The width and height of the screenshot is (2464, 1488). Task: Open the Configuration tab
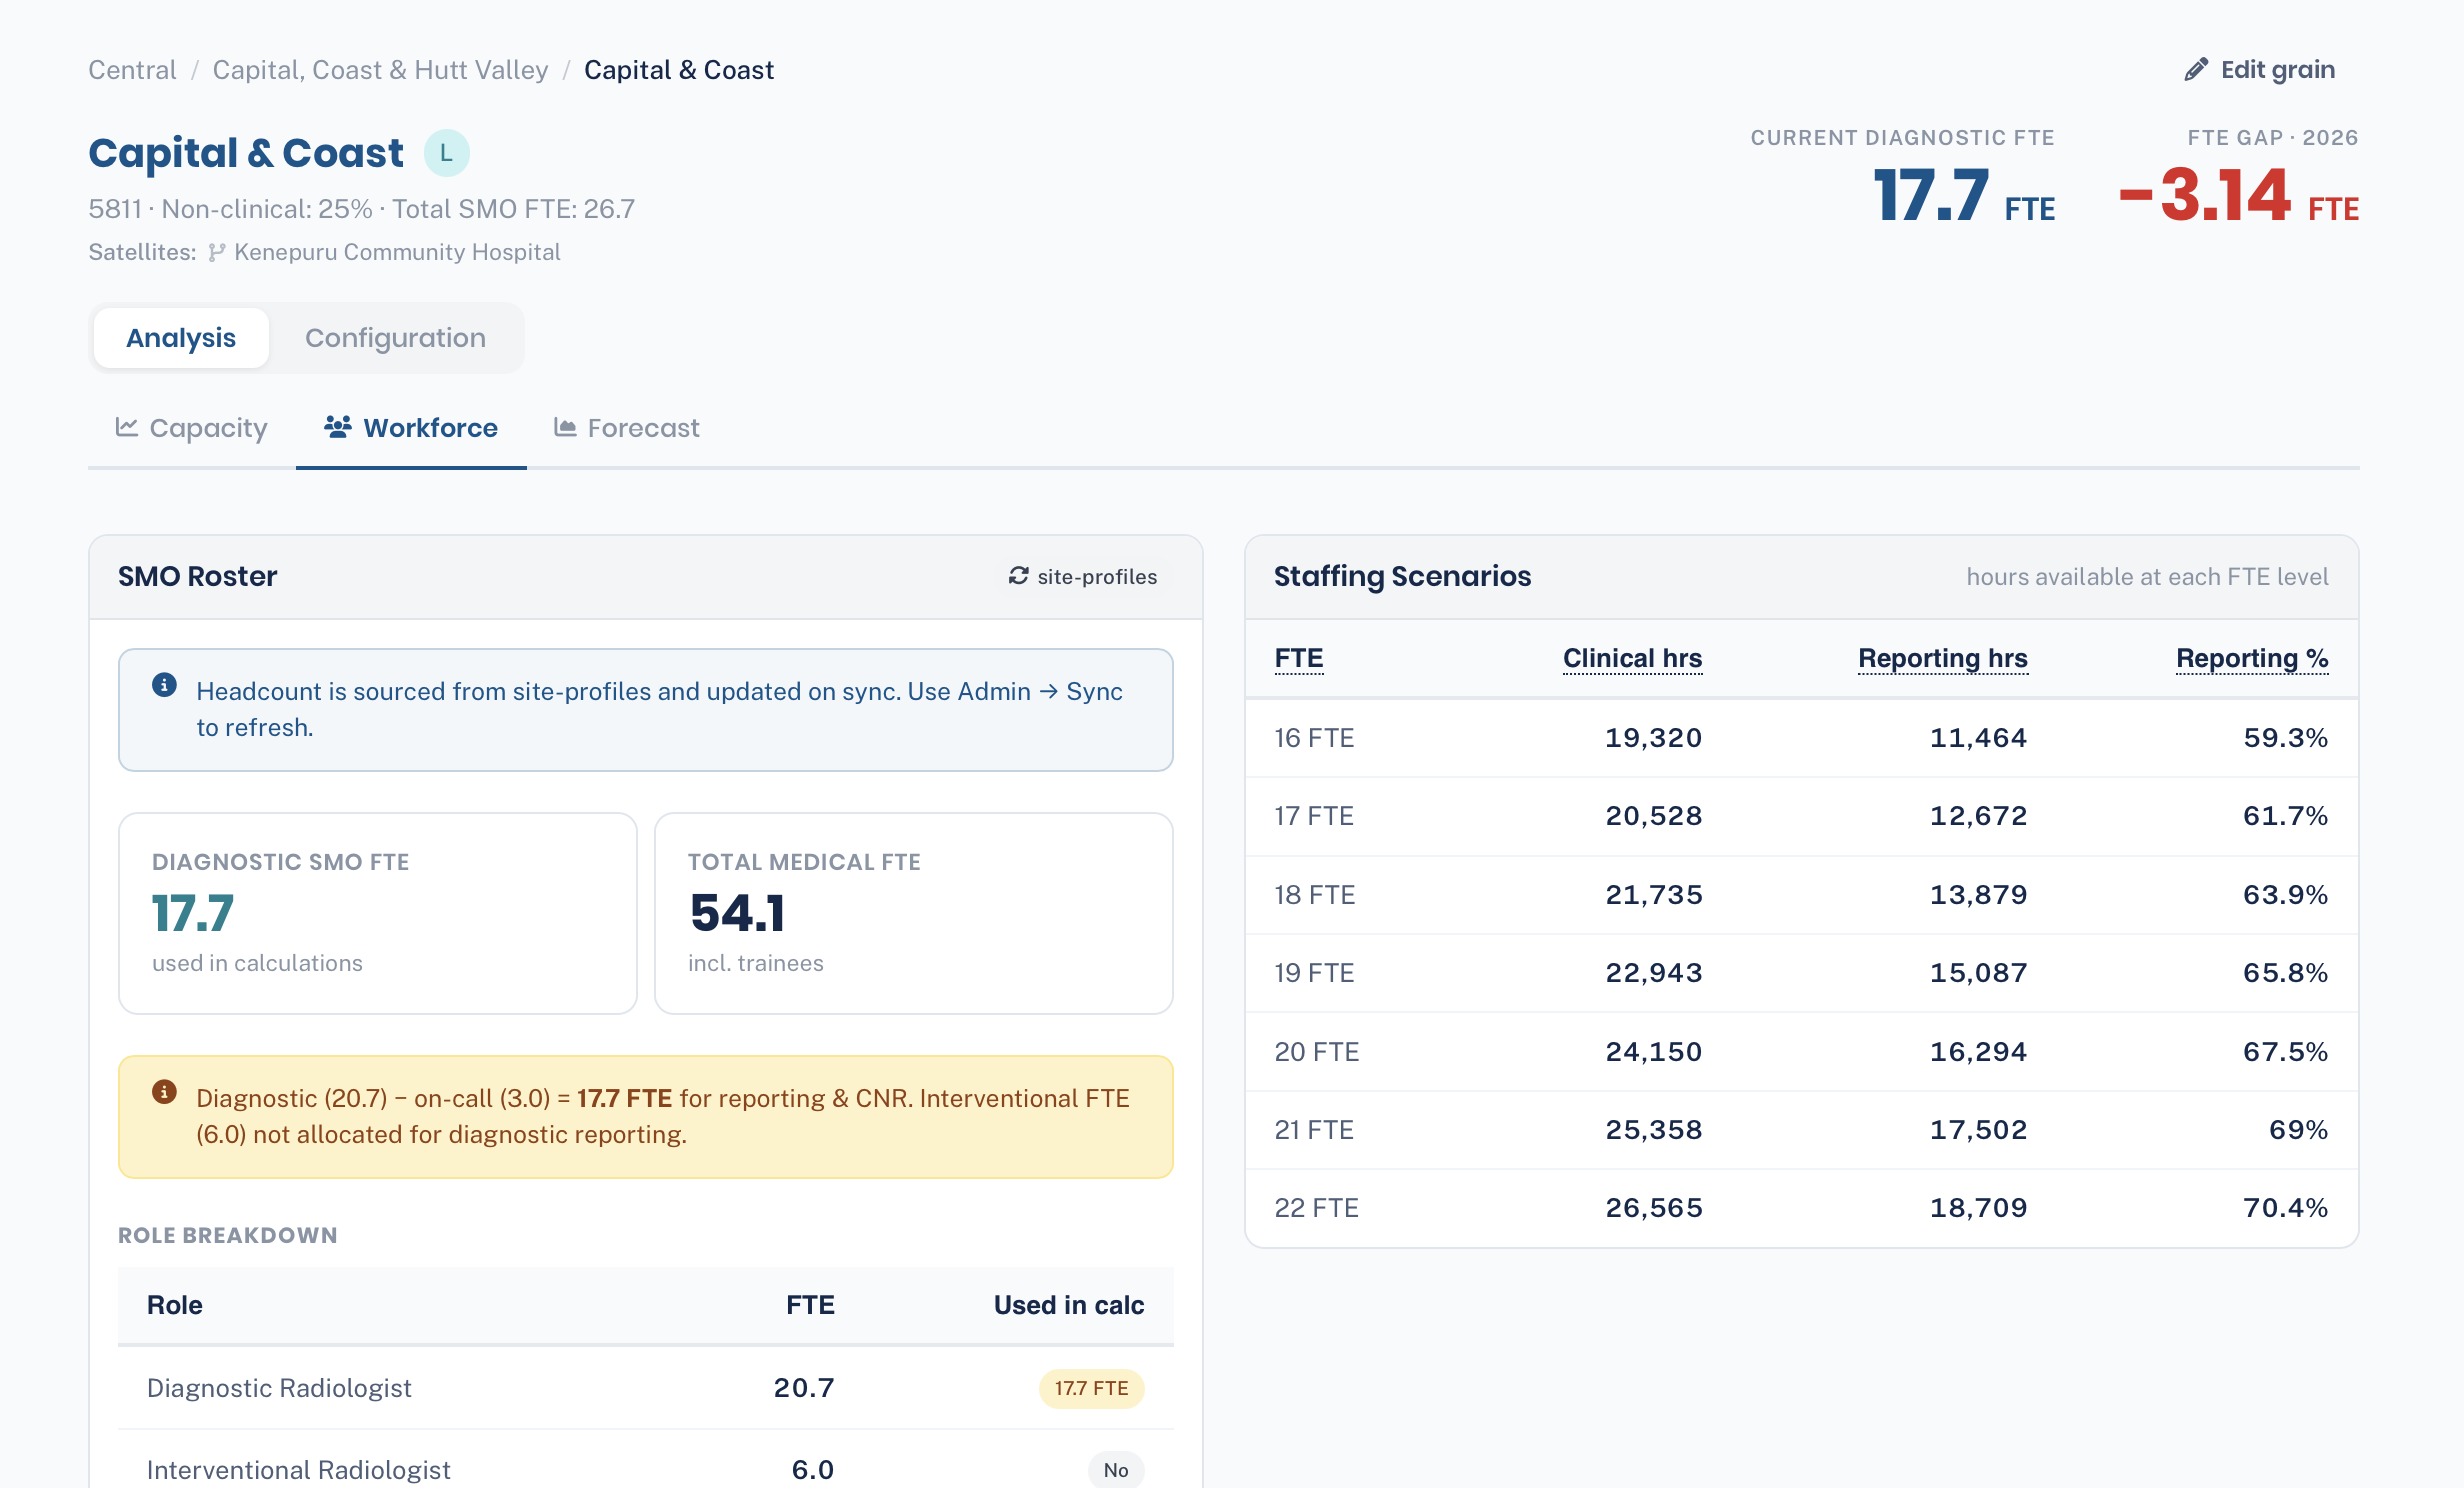pos(395,338)
